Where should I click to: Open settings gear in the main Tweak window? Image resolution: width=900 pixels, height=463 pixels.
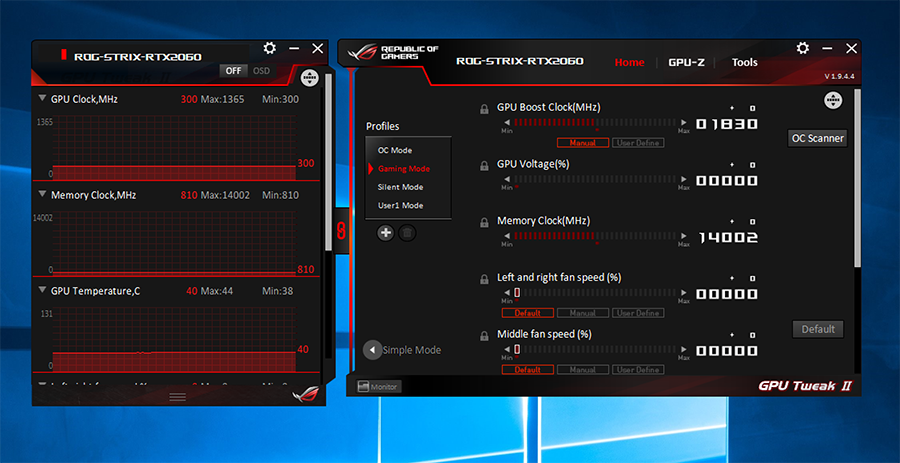803,48
